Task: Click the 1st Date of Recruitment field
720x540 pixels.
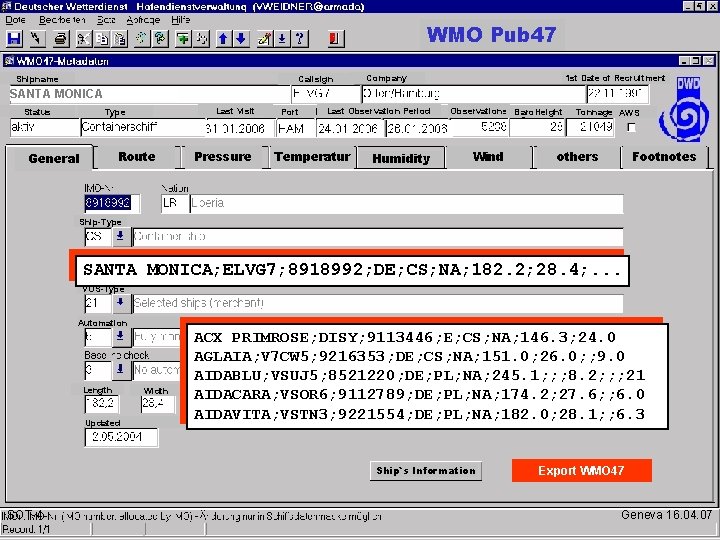Action: [x=617, y=94]
